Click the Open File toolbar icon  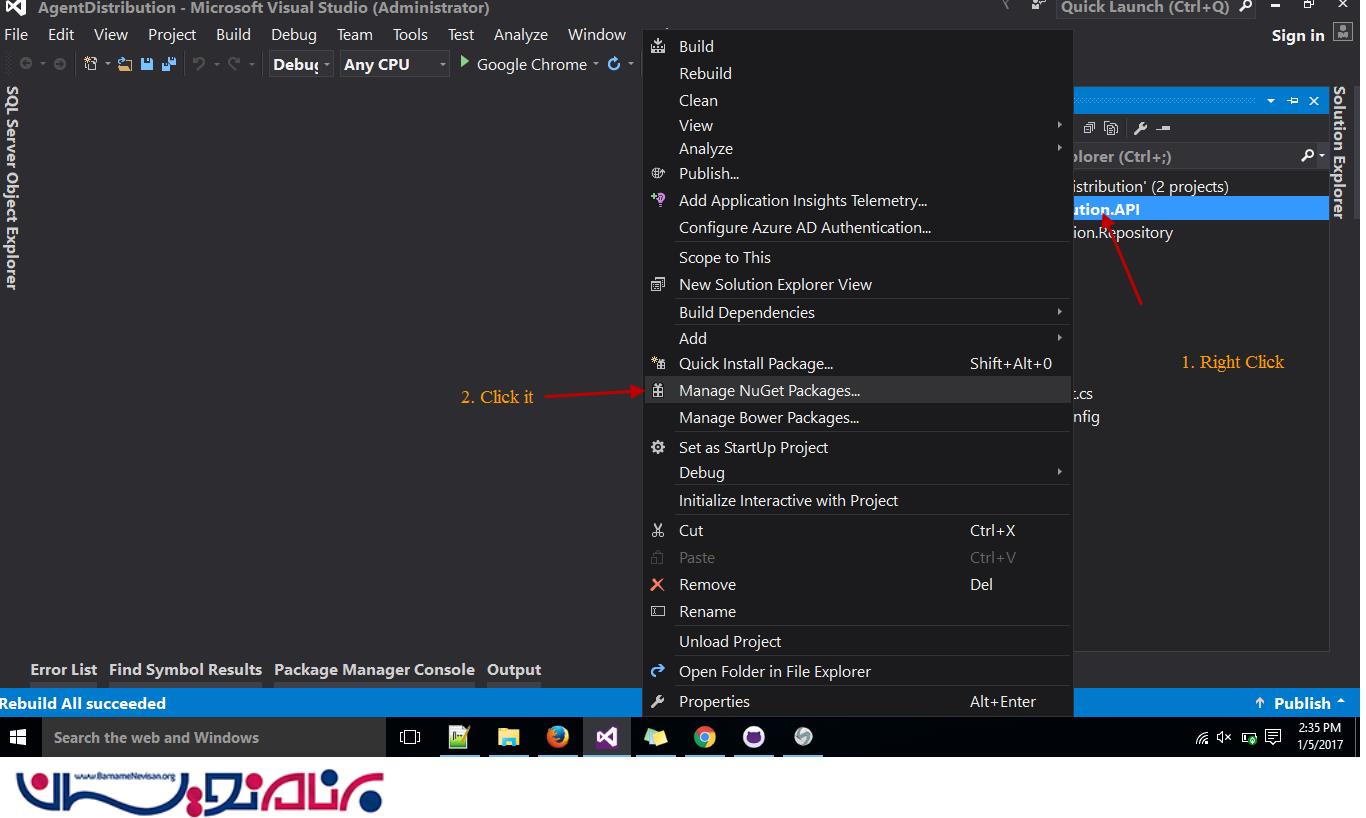[x=125, y=64]
